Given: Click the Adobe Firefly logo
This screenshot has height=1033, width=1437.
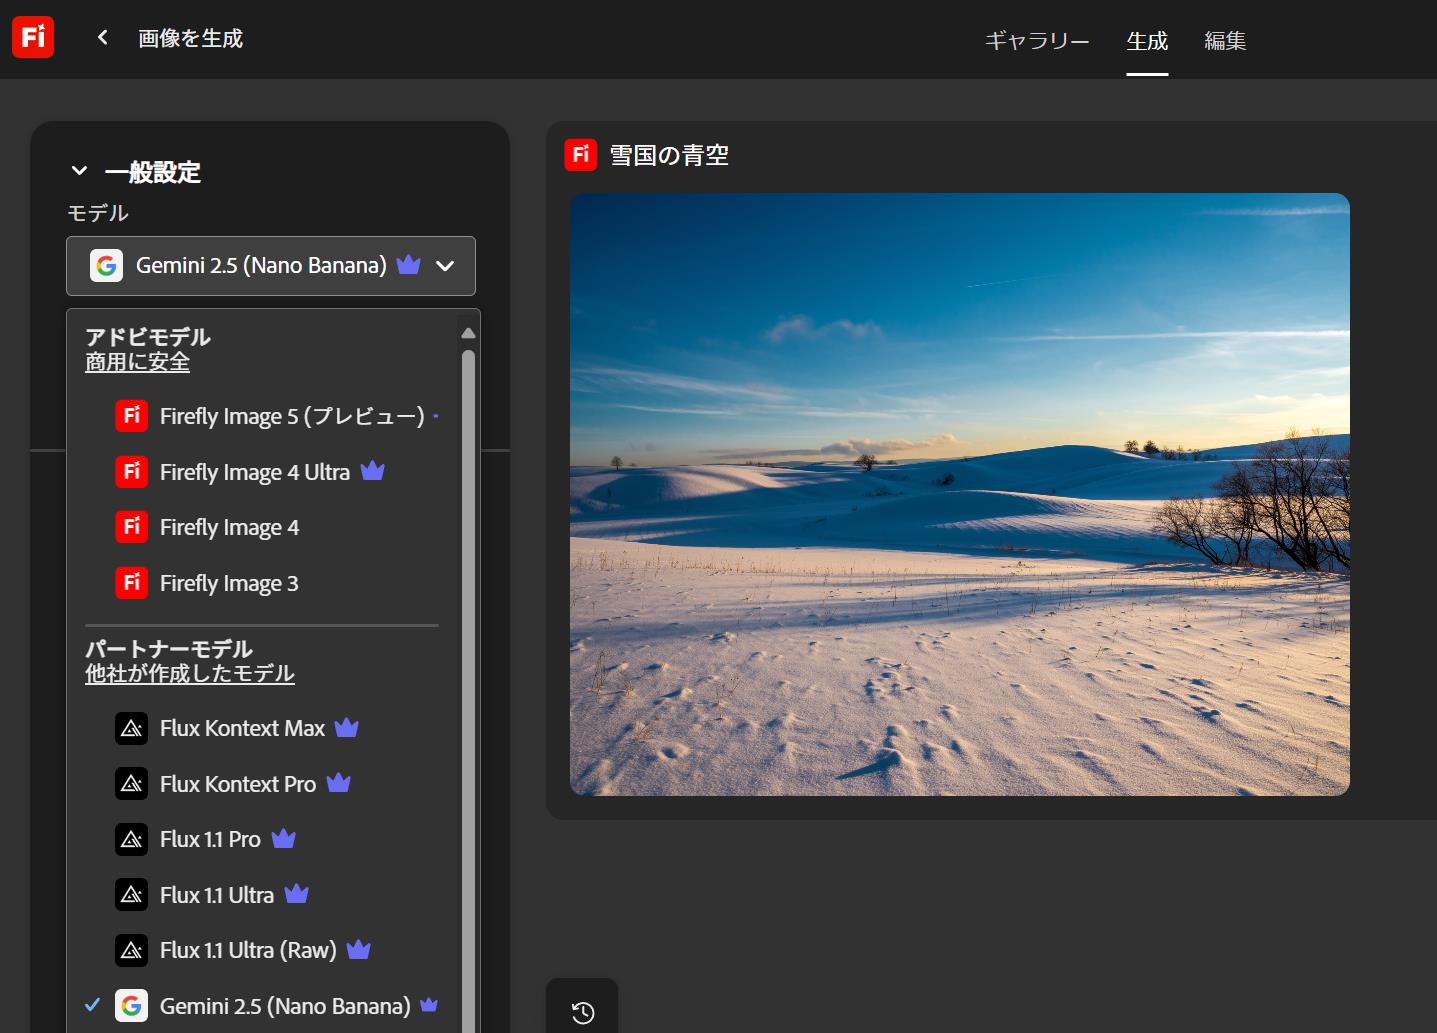Looking at the screenshot, I should click(33, 37).
